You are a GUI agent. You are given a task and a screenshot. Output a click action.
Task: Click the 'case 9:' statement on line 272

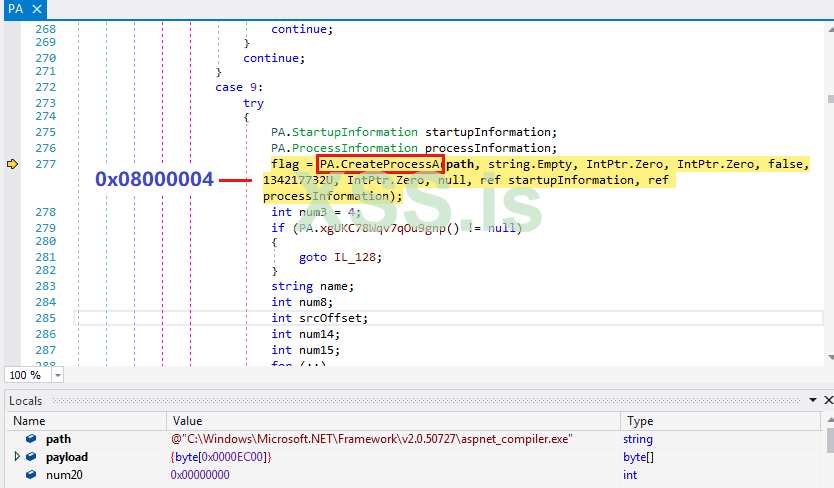(x=239, y=87)
